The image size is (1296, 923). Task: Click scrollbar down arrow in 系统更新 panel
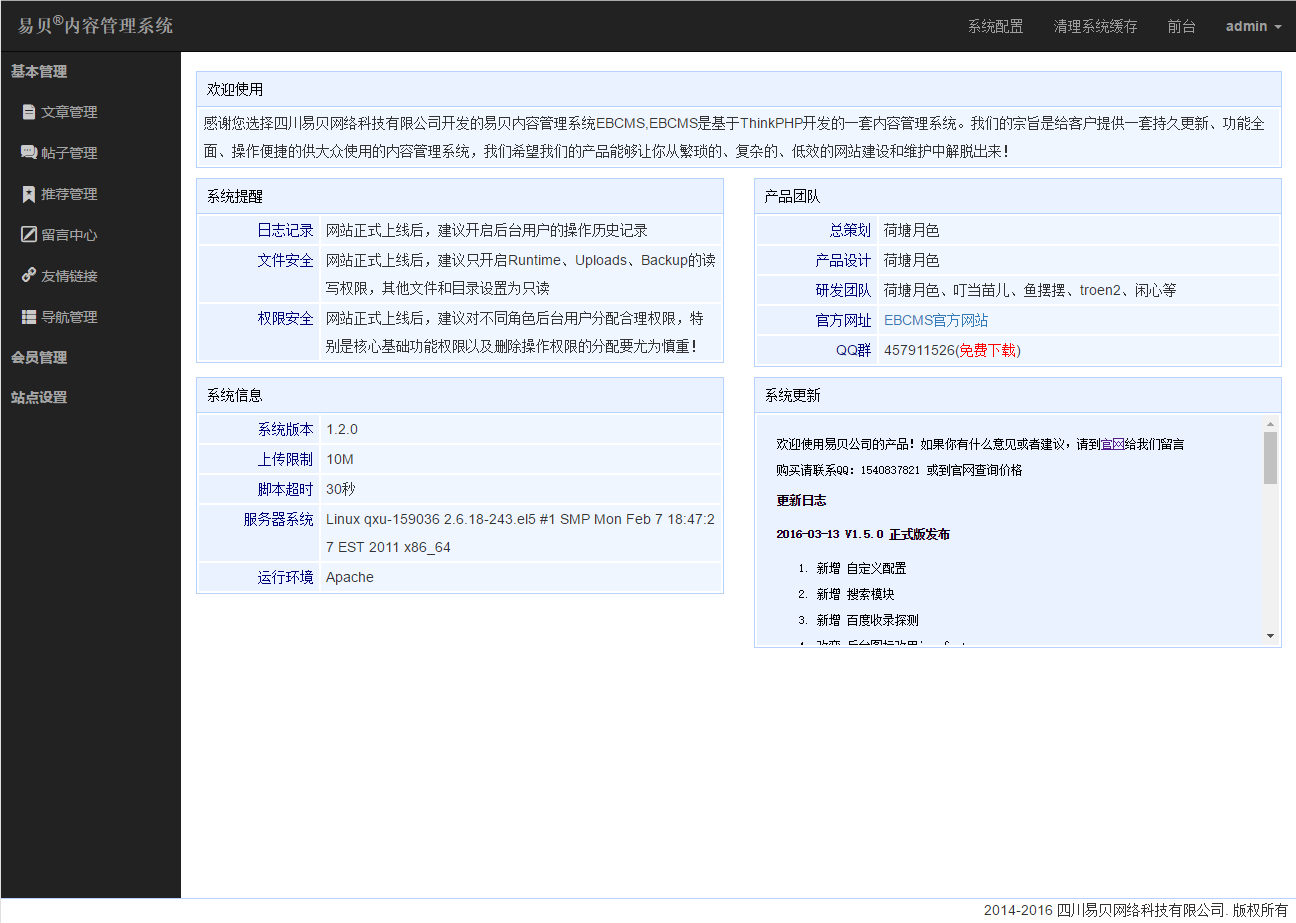click(x=1270, y=635)
